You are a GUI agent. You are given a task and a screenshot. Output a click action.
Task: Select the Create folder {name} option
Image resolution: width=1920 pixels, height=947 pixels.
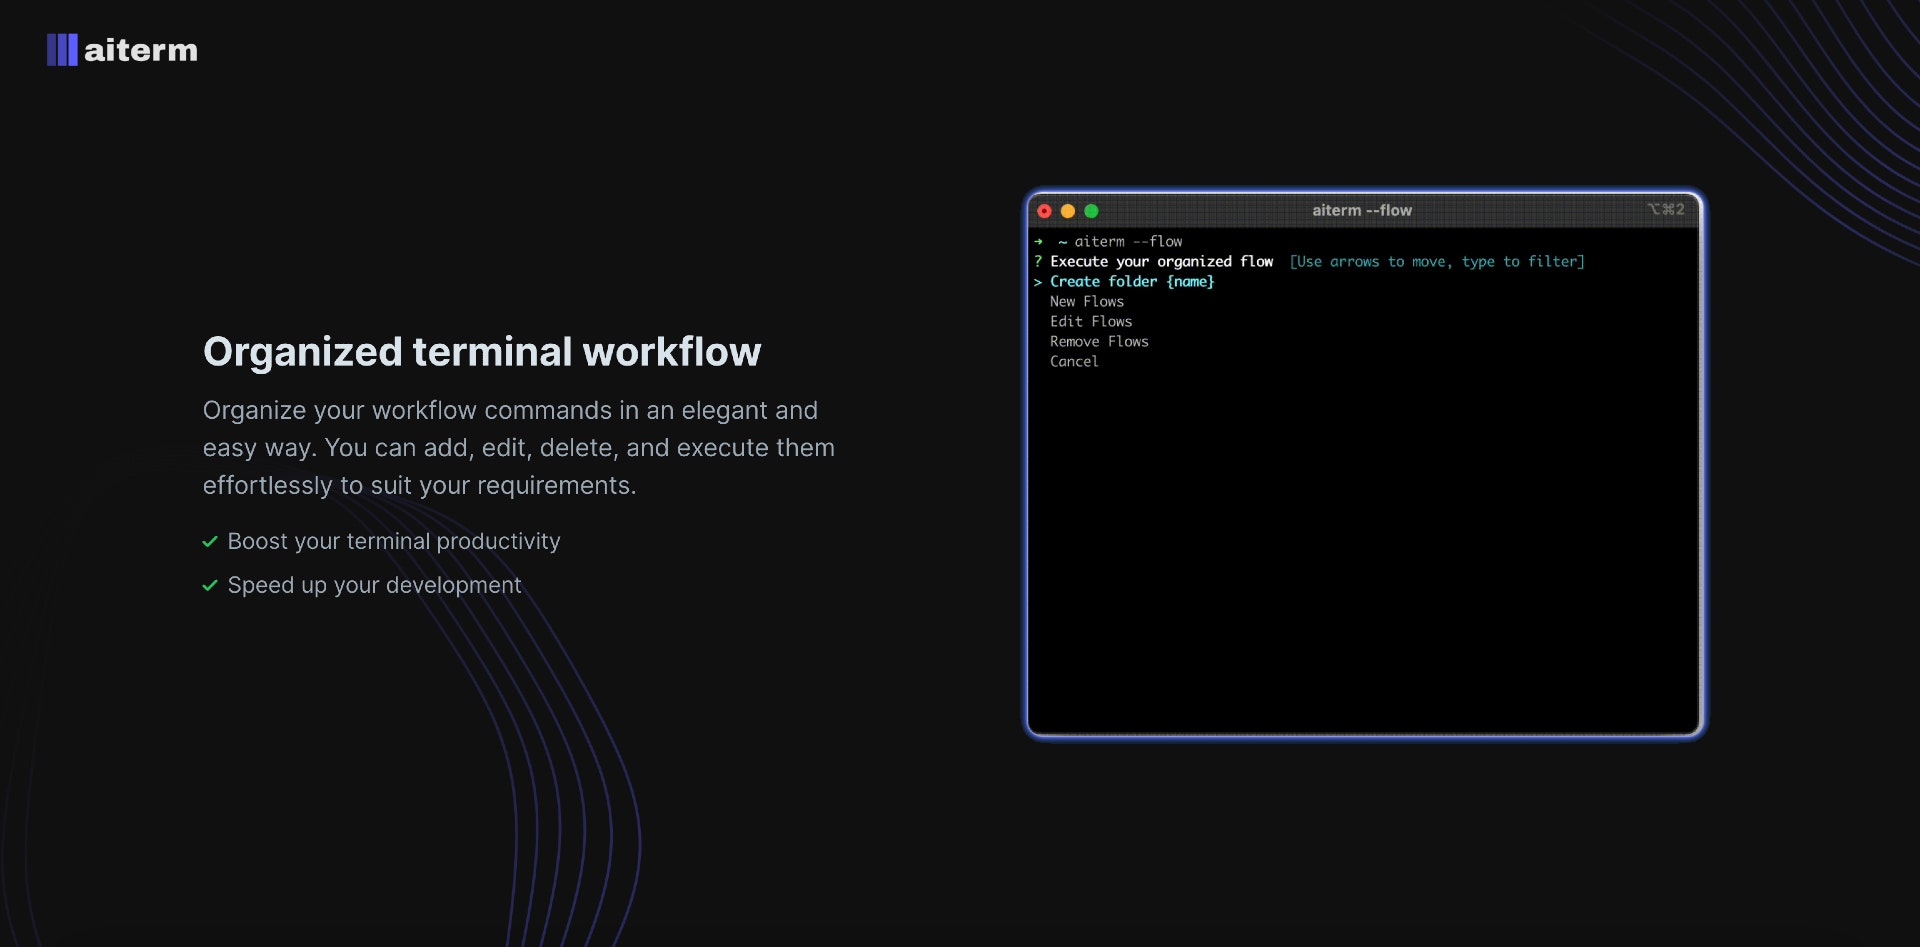(1132, 282)
